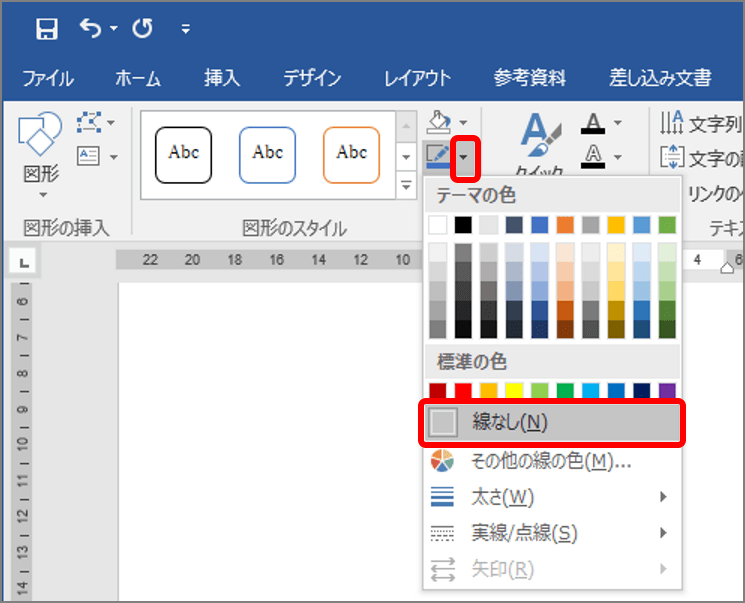Pick the yellow standard color swatch
This screenshot has width=745, height=603.
coord(514,391)
